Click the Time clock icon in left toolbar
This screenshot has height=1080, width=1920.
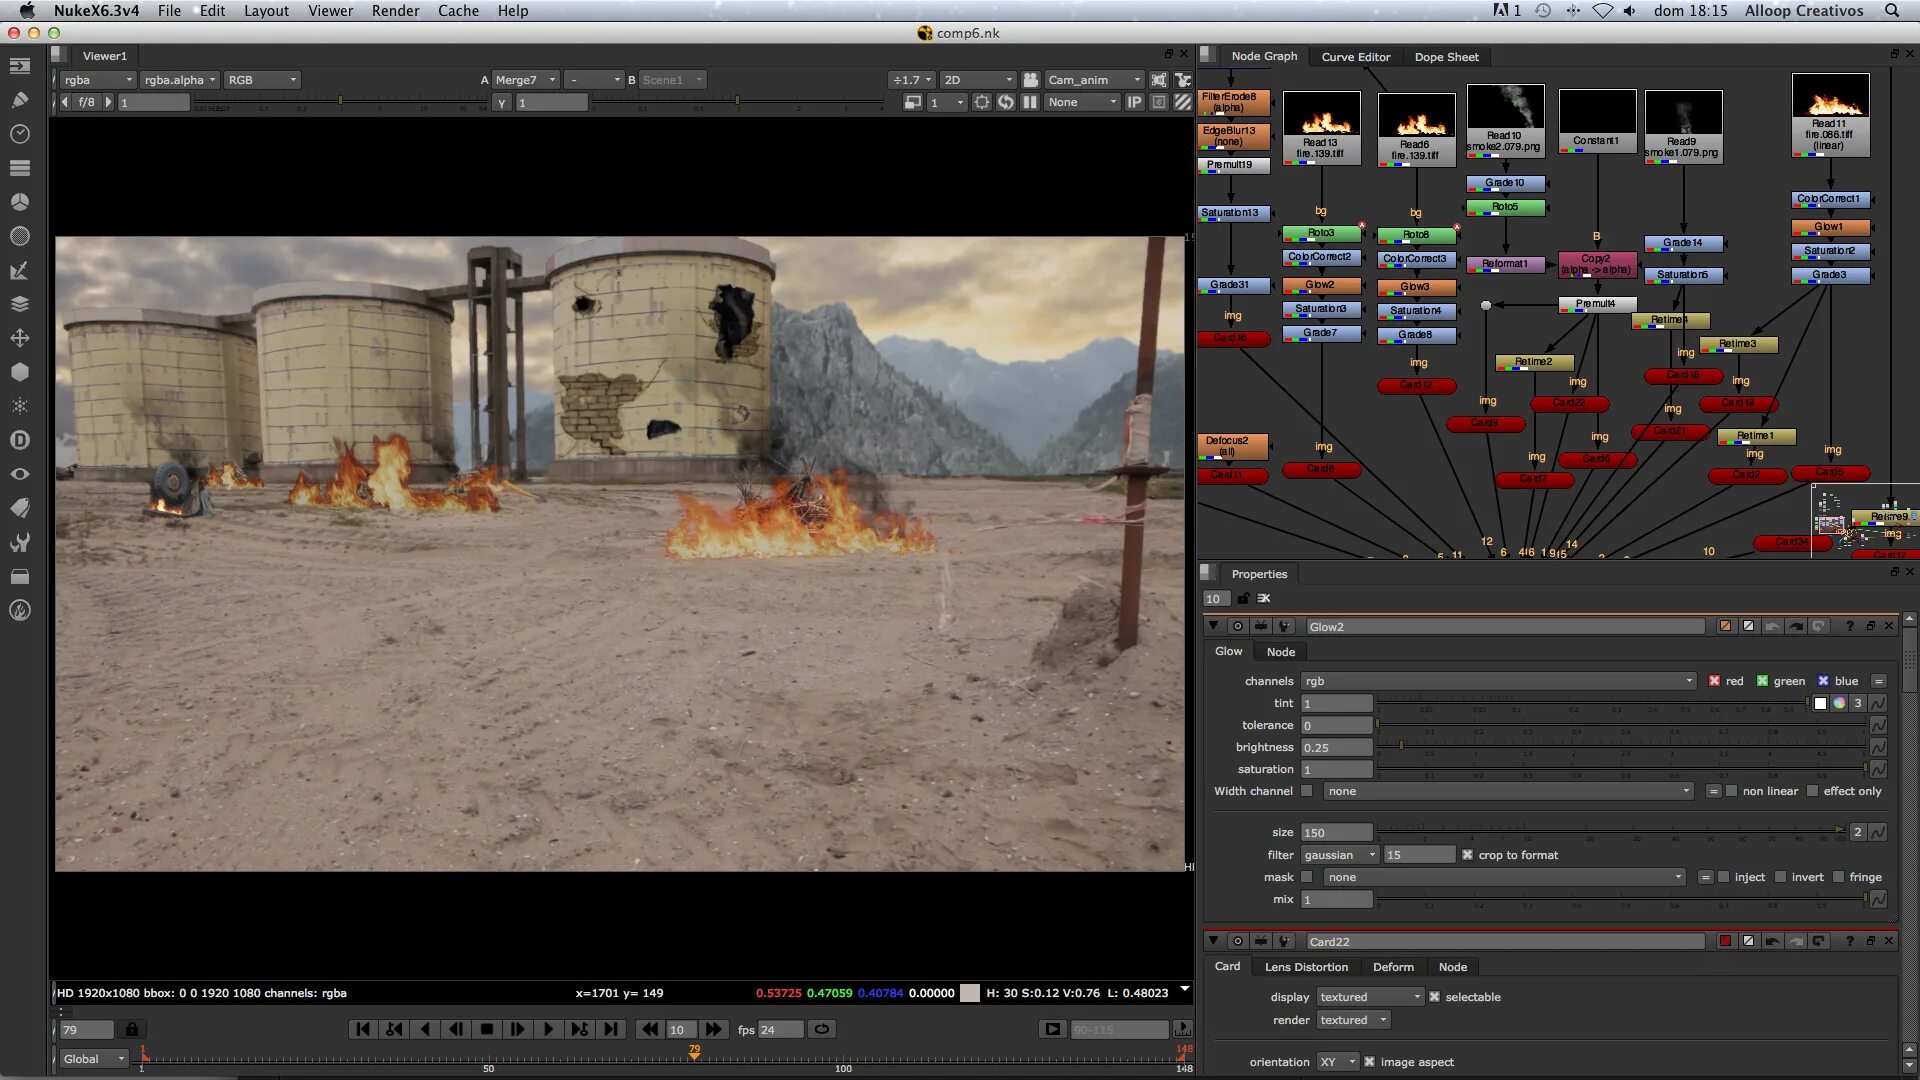(19, 134)
